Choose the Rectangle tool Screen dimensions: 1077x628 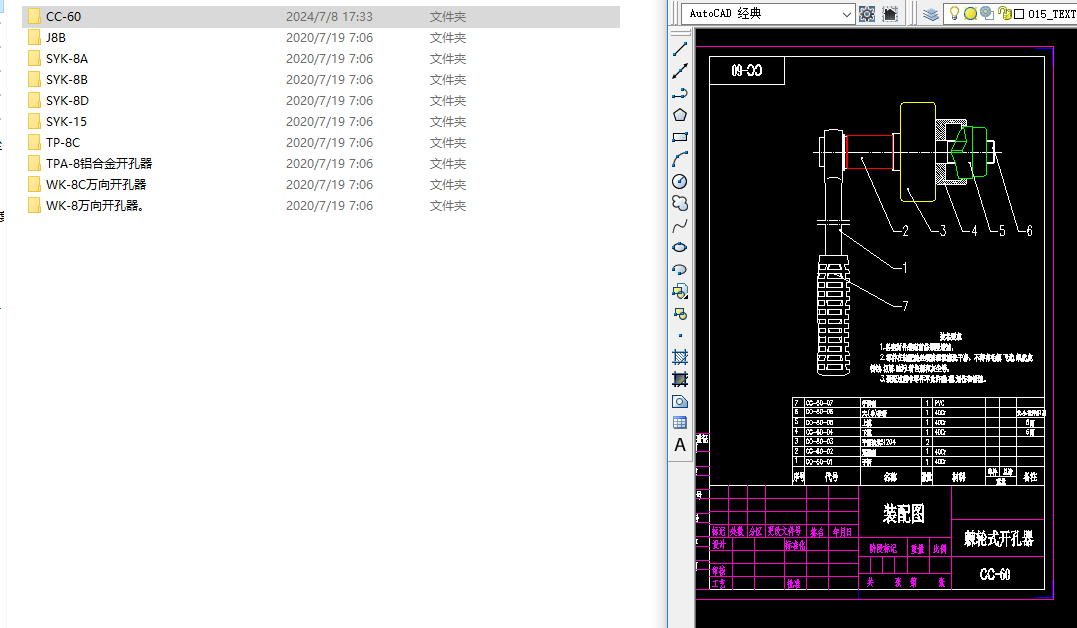(680, 137)
